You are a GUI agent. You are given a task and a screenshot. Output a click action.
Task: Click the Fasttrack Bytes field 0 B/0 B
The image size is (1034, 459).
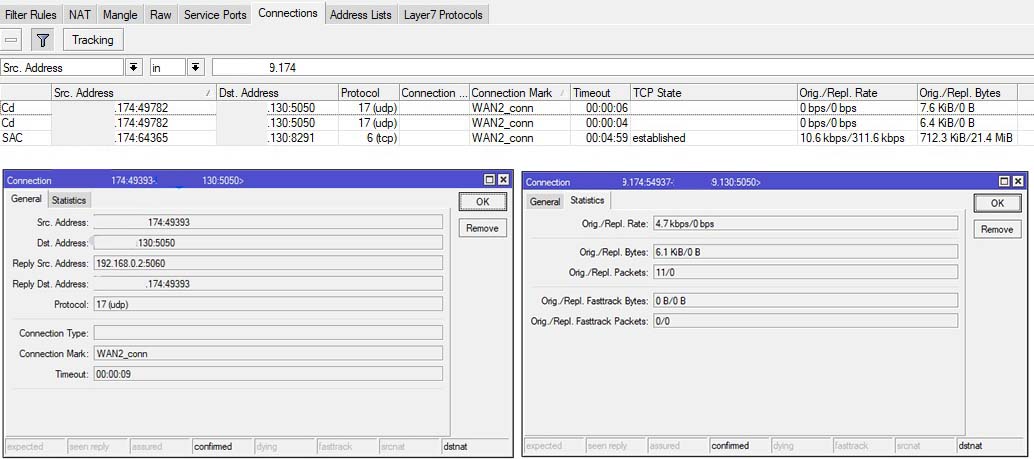[805, 301]
